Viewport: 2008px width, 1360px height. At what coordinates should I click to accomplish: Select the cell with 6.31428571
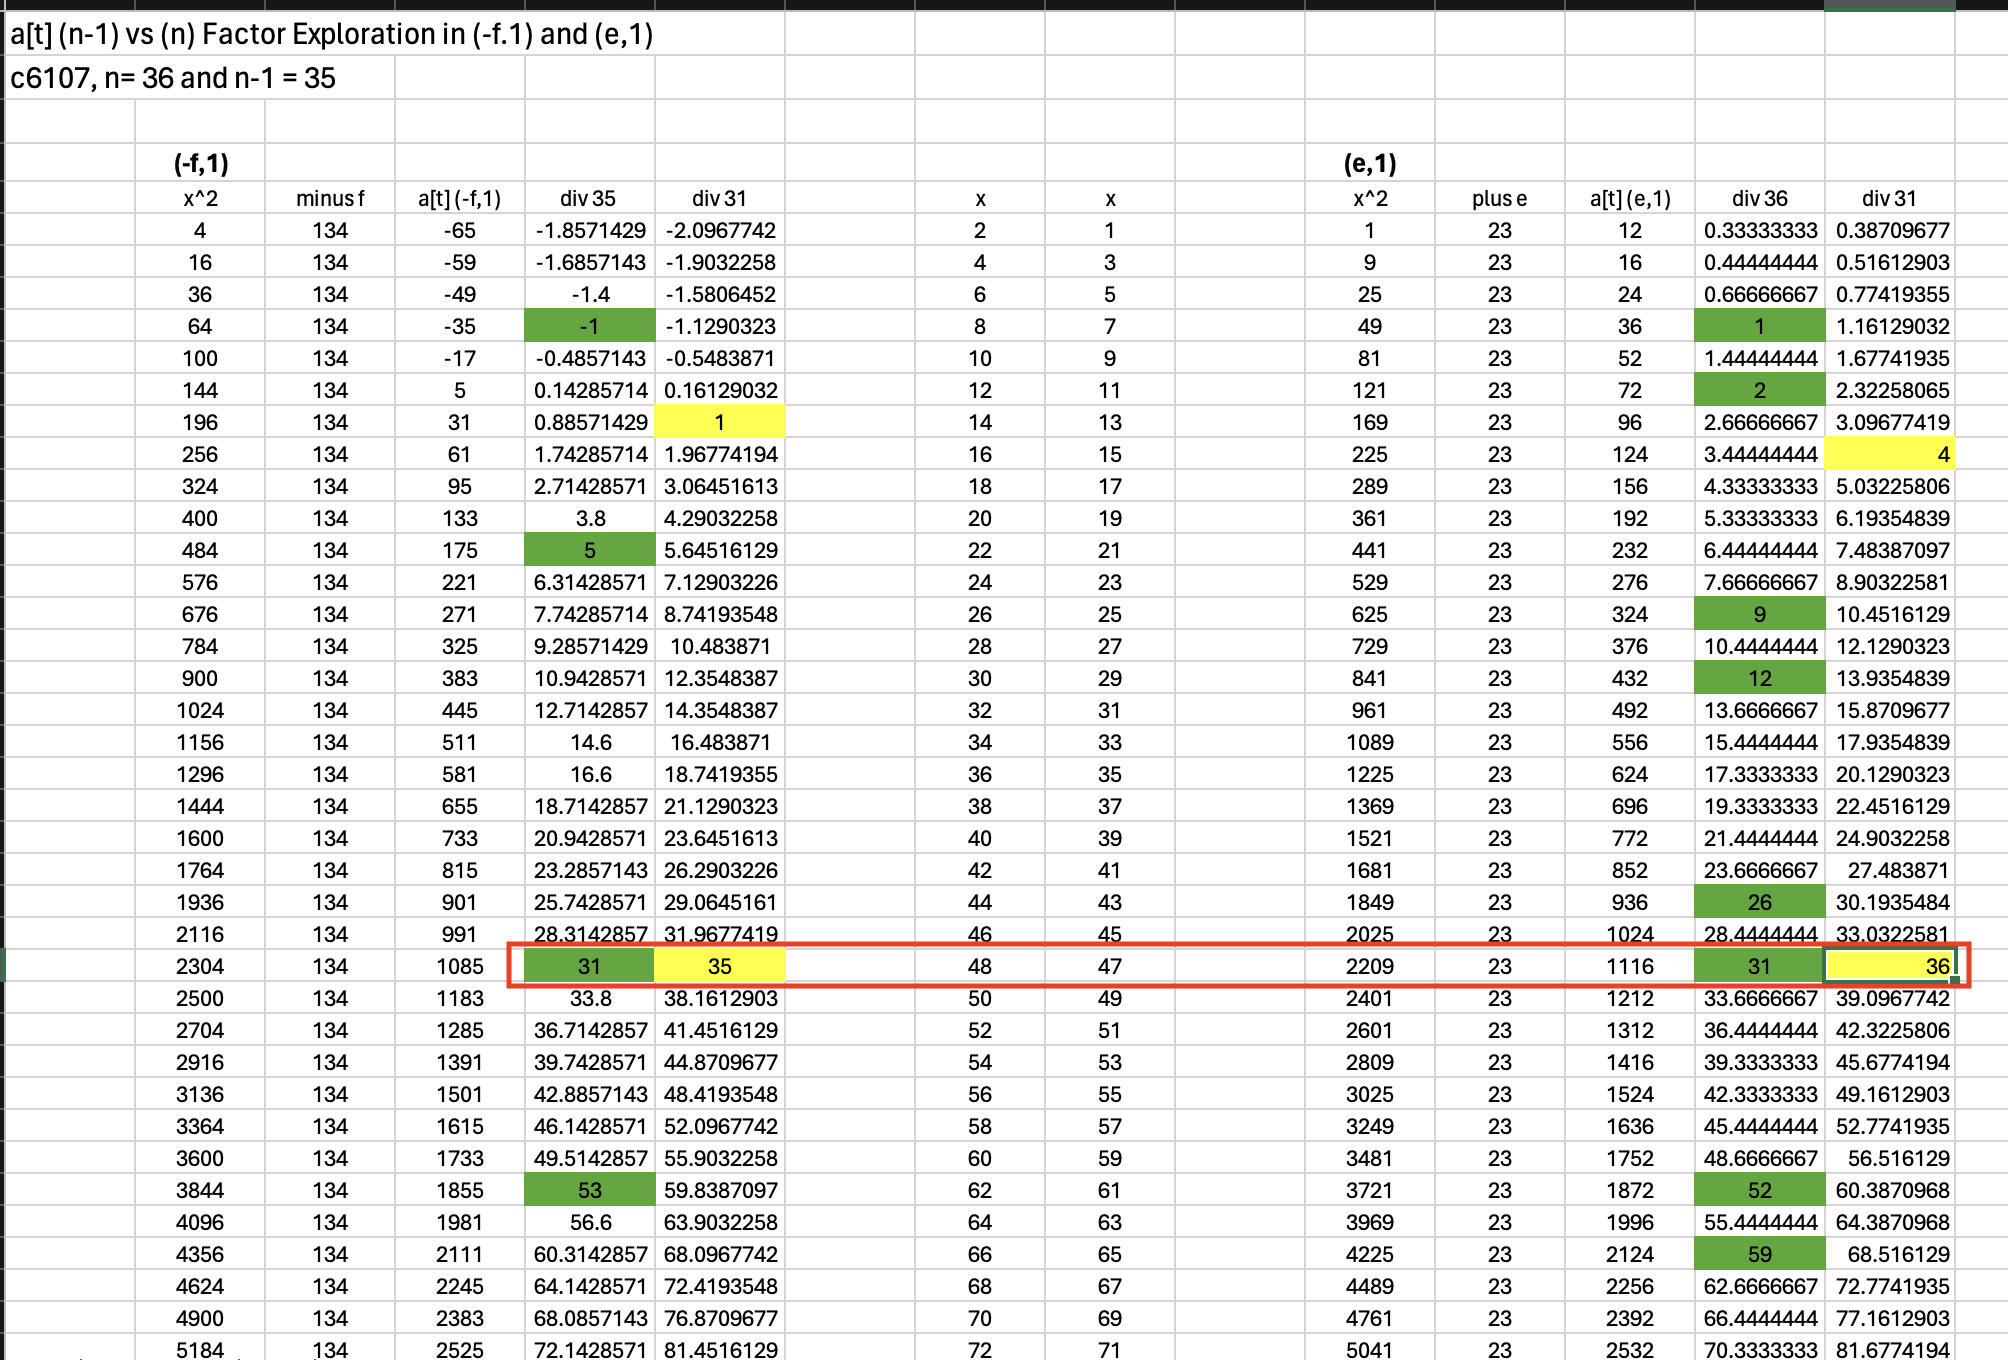tap(590, 582)
